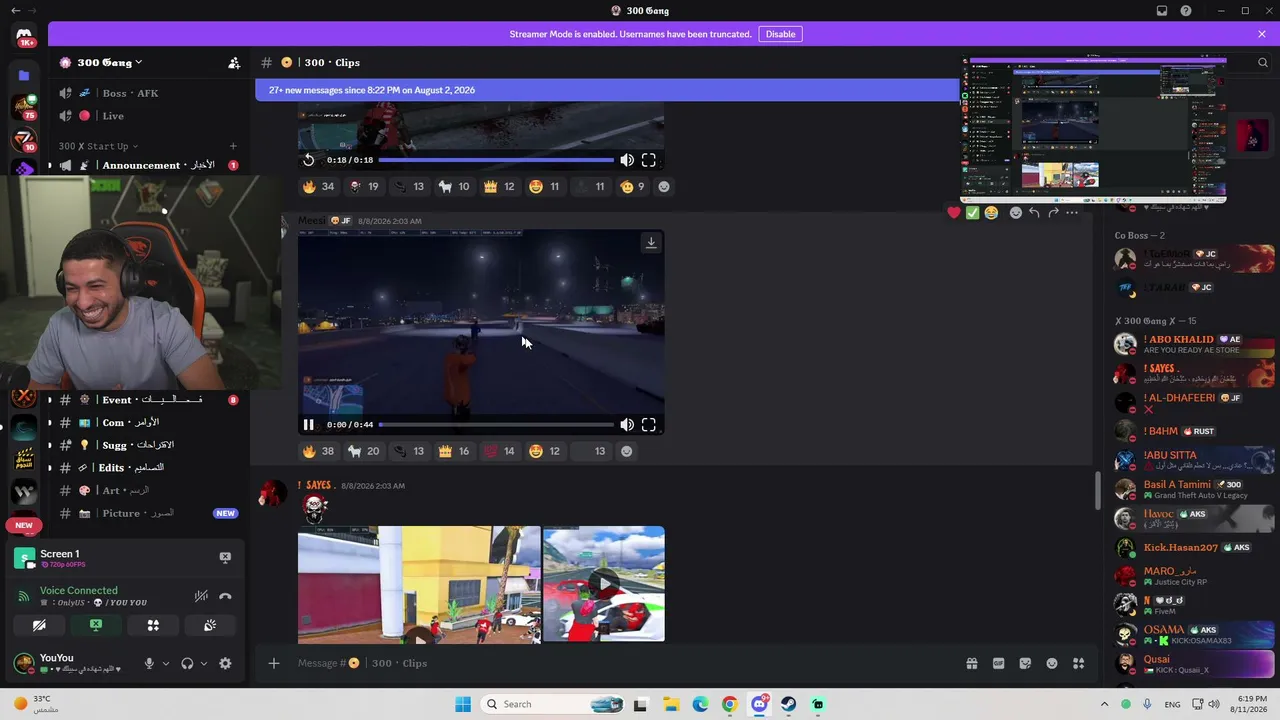Open the sticker picker
The height and width of the screenshot is (720, 1280).
pyautogui.click(x=1025, y=663)
